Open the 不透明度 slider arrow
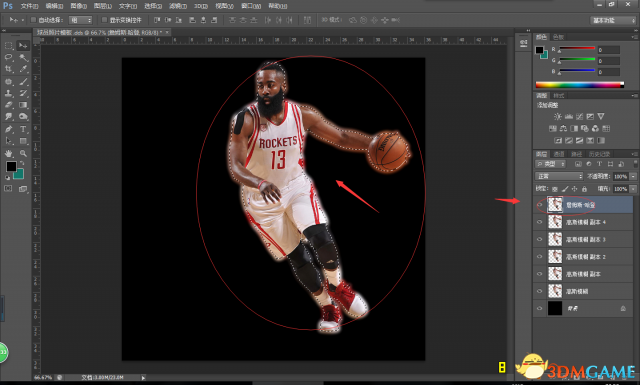 [633, 176]
